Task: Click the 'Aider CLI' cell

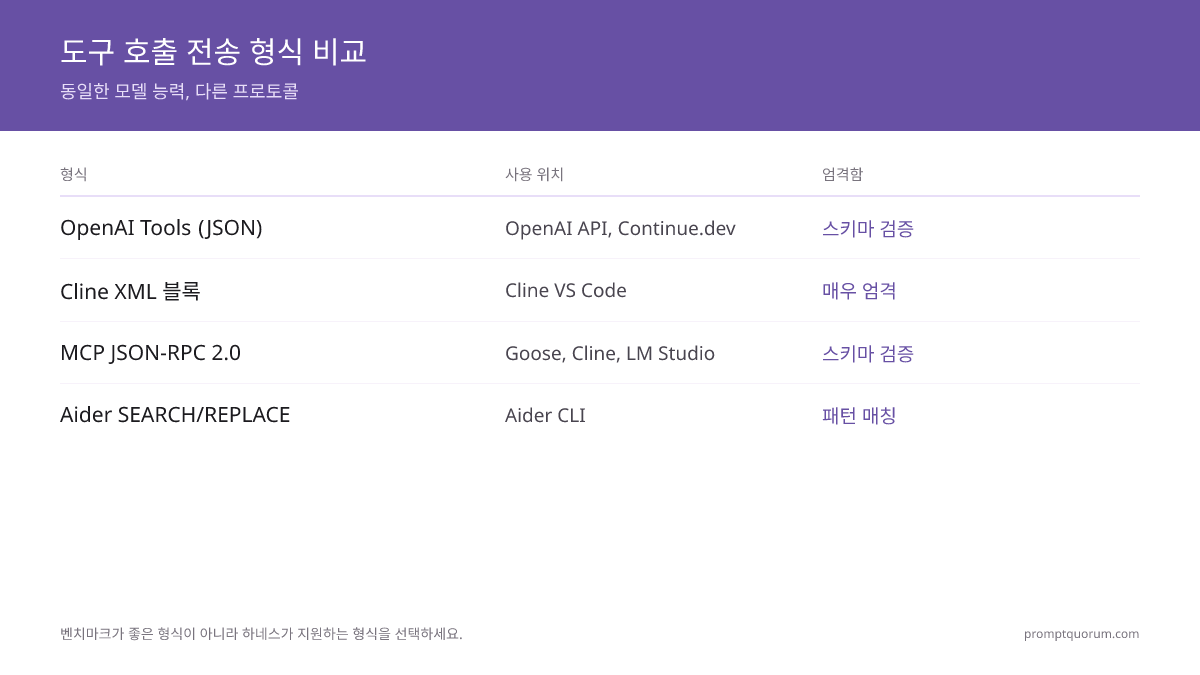Action: (545, 415)
